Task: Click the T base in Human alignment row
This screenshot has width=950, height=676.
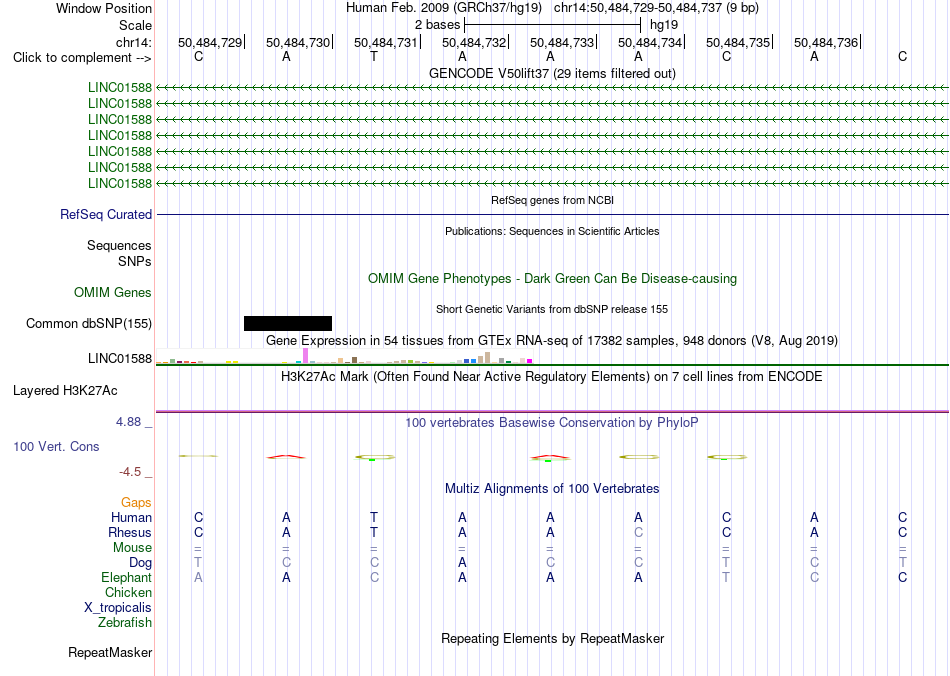Action: (374, 517)
